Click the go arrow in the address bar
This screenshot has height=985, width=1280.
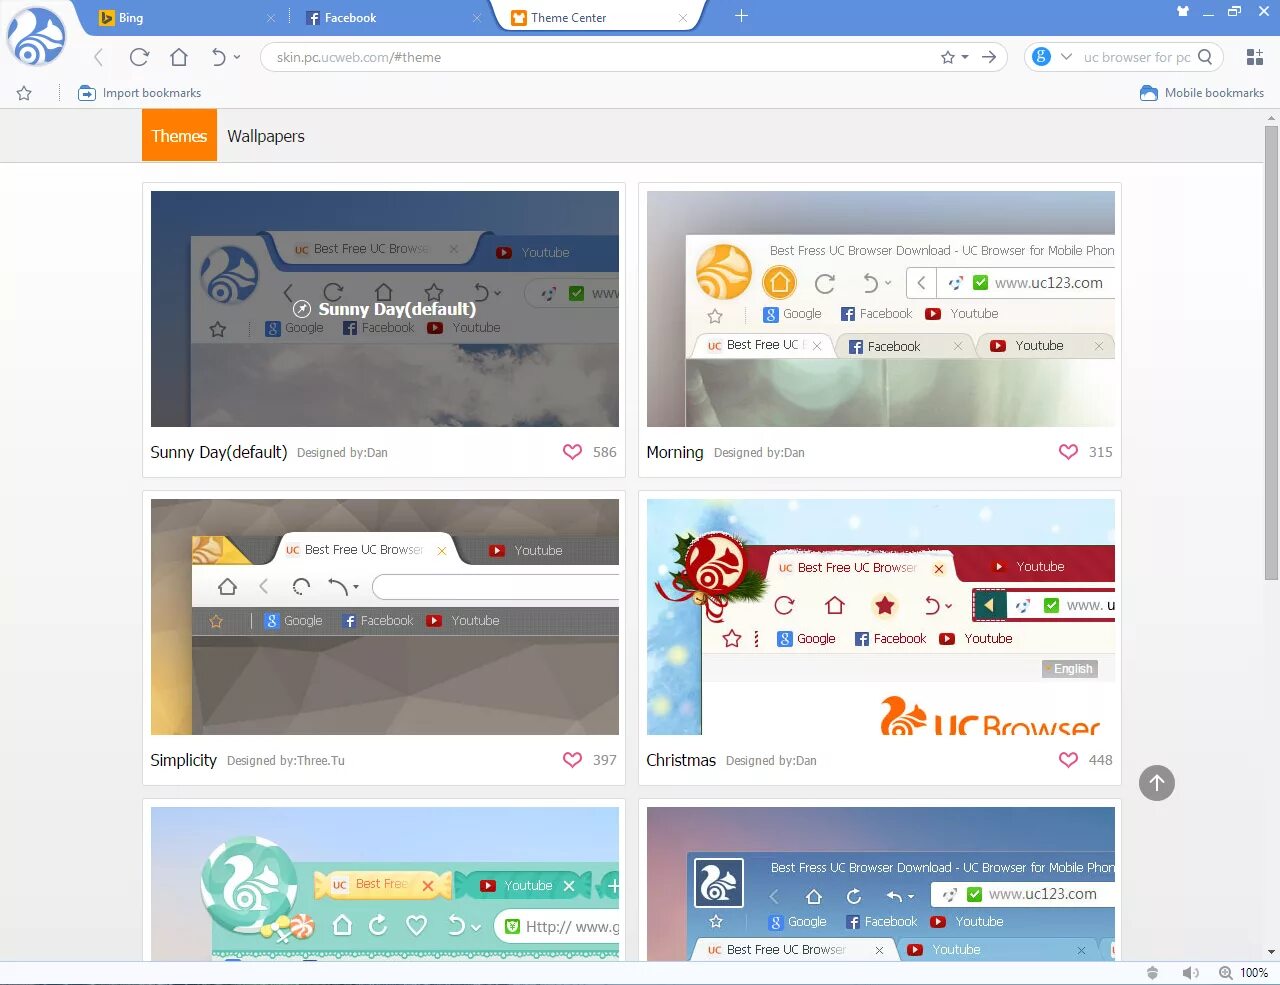[x=989, y=57]
